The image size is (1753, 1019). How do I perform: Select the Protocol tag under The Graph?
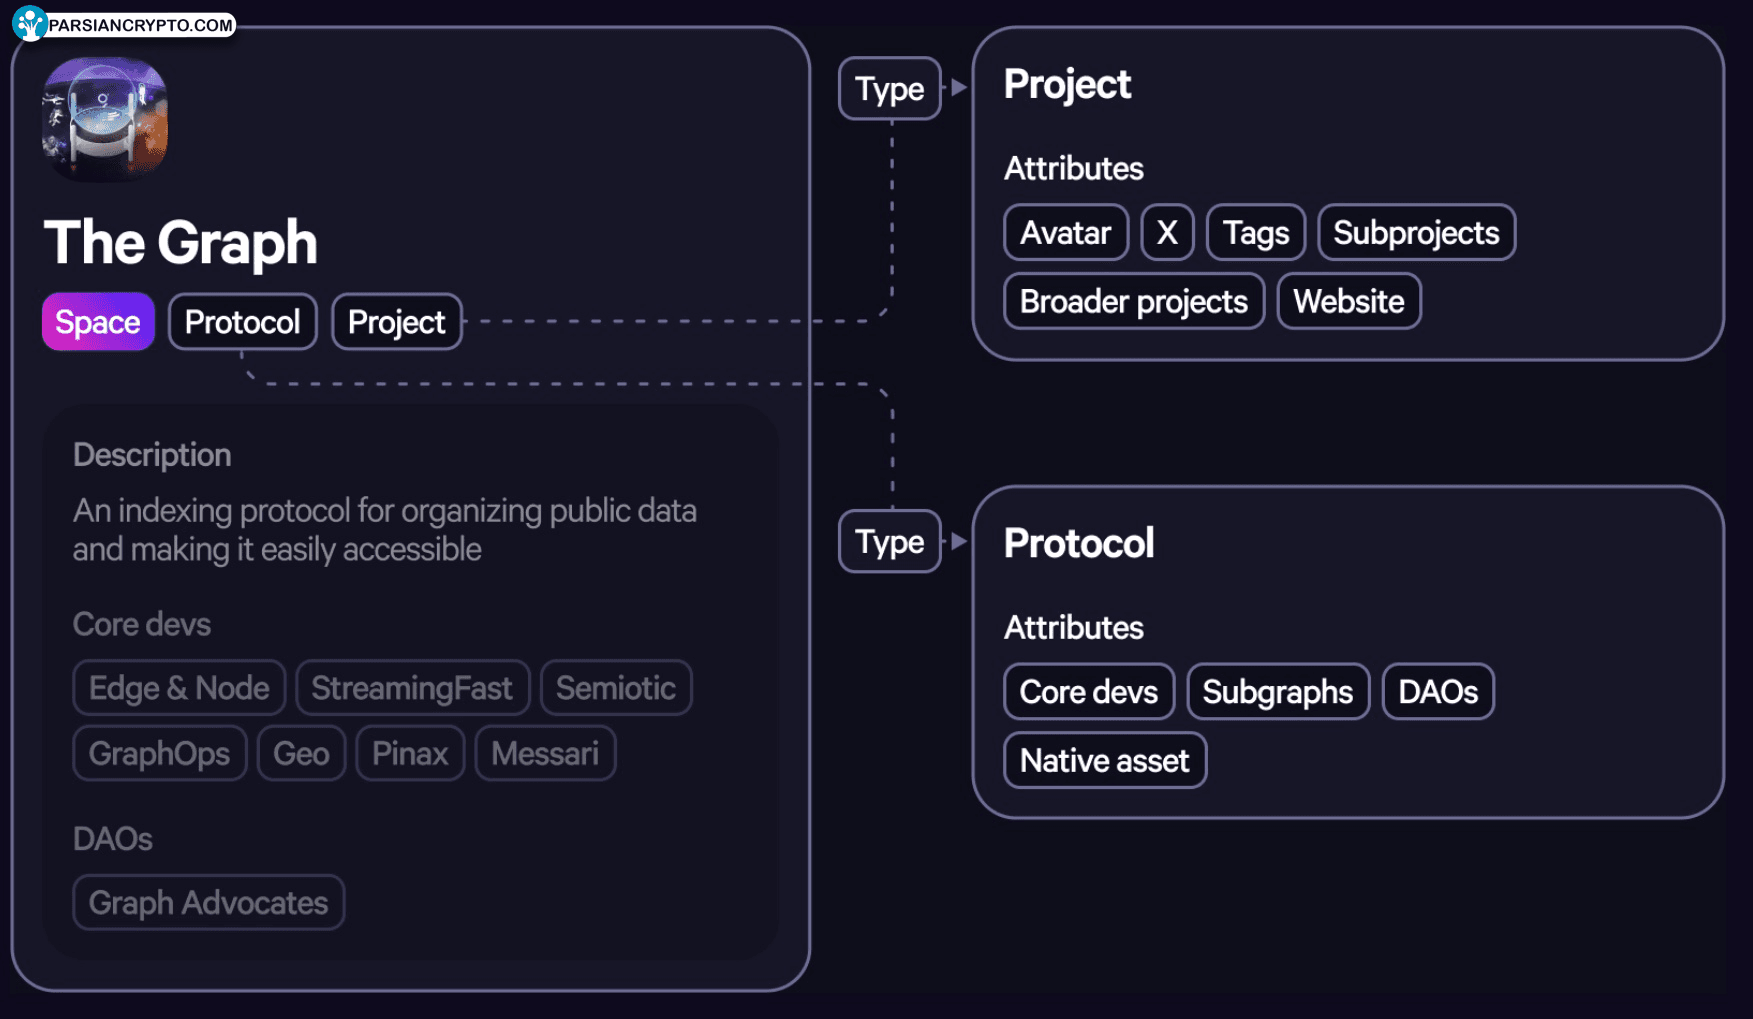click(242, 322)
